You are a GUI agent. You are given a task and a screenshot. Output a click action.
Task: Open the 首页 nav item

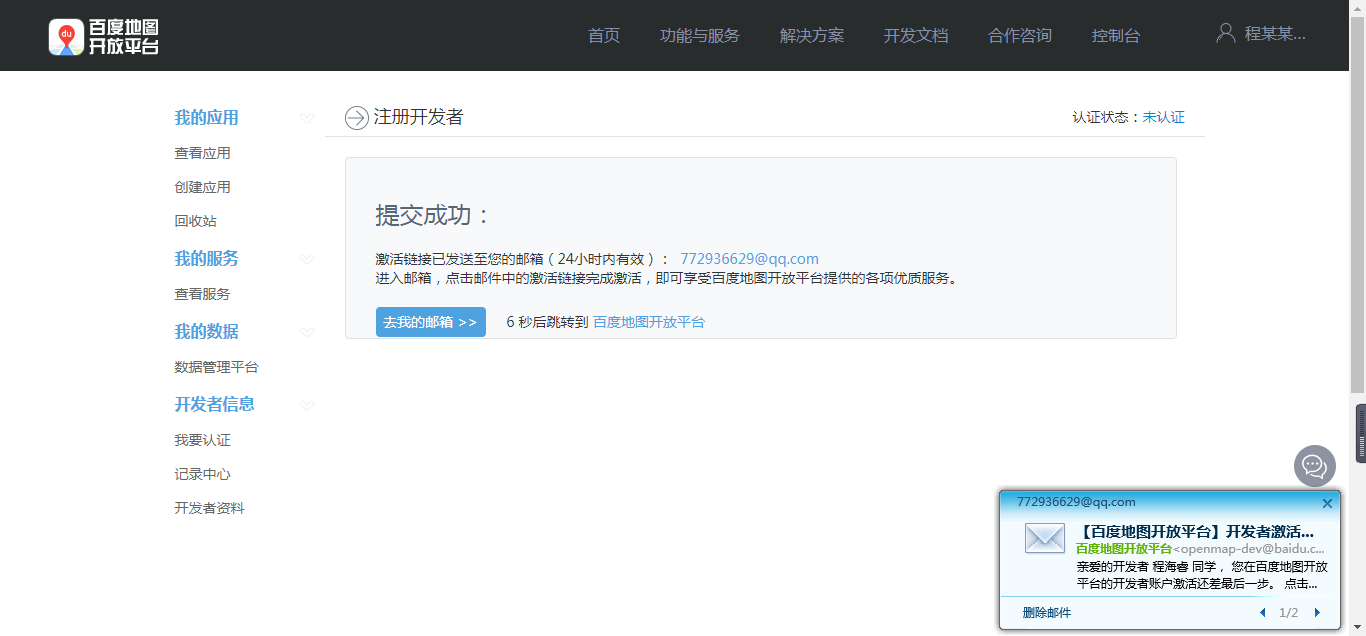point(604,36)
